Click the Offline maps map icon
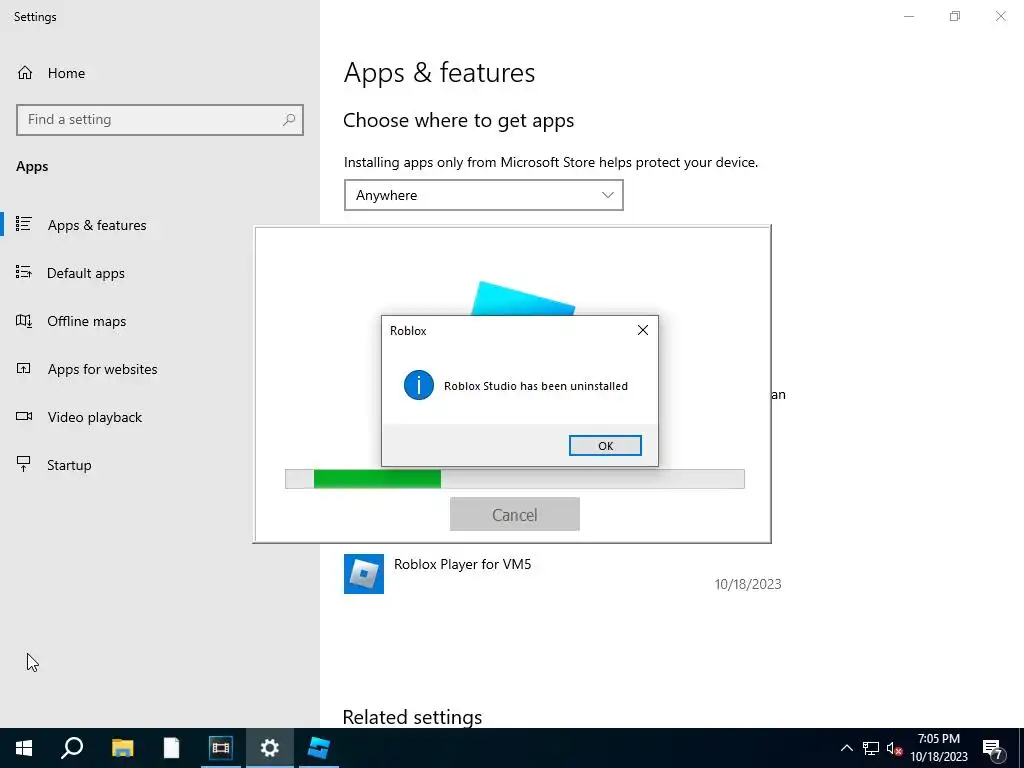The image size is (1024, 768). [24, 321]
